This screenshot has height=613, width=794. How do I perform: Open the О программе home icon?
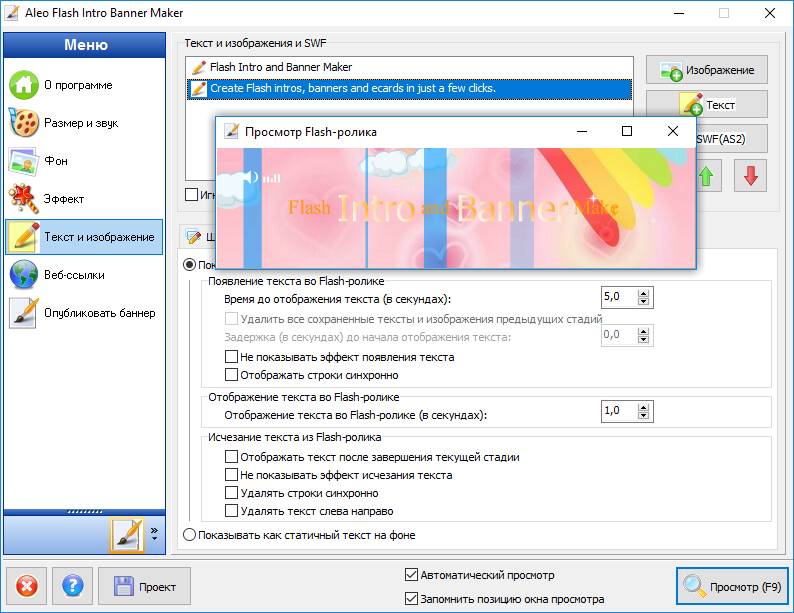click(x=24, y=85)
